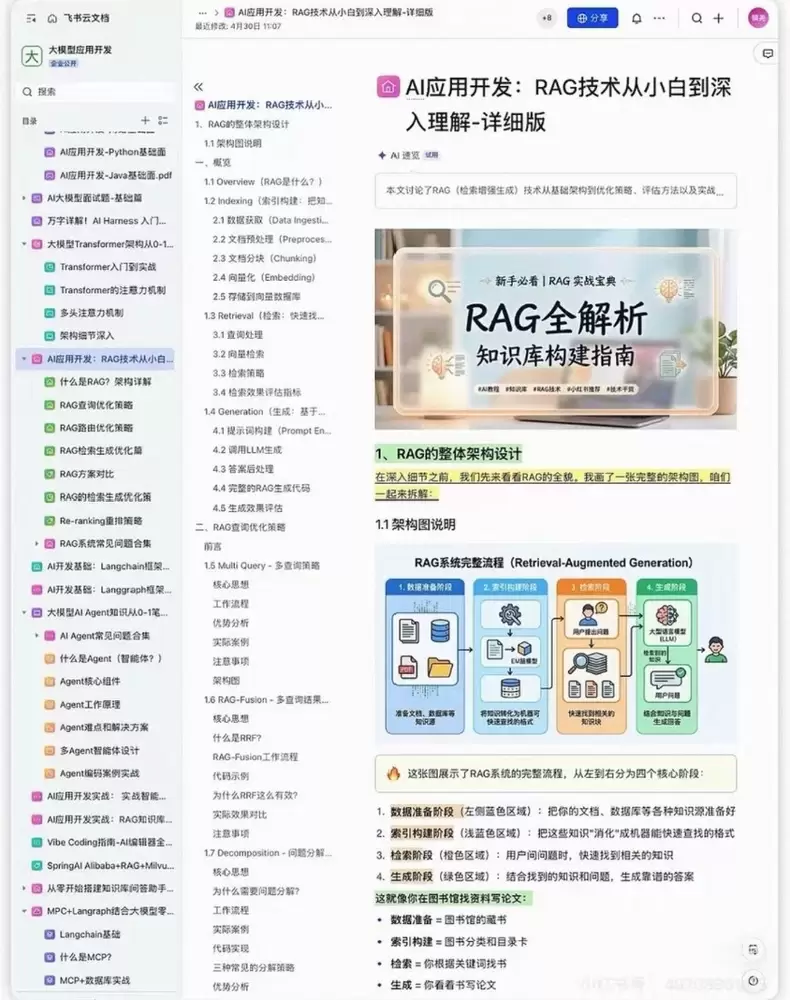Viewport: 790px width, 1000px height.
Task: Expand RAG系统常见问题合集 node
Action: tap(36, 543)
